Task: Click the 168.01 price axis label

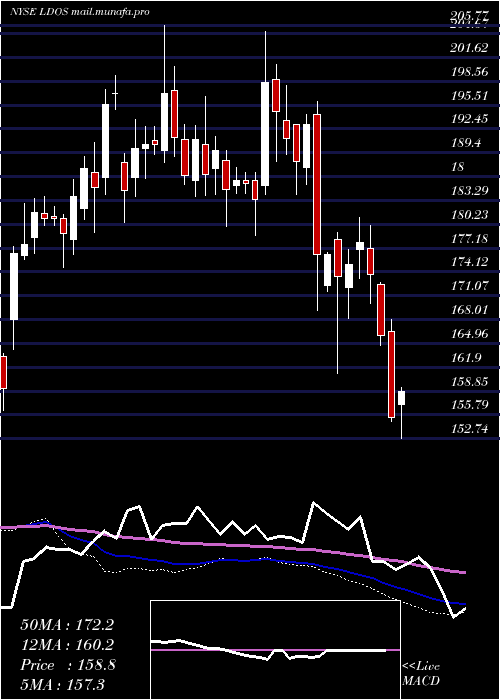Action: click(469, 310)
